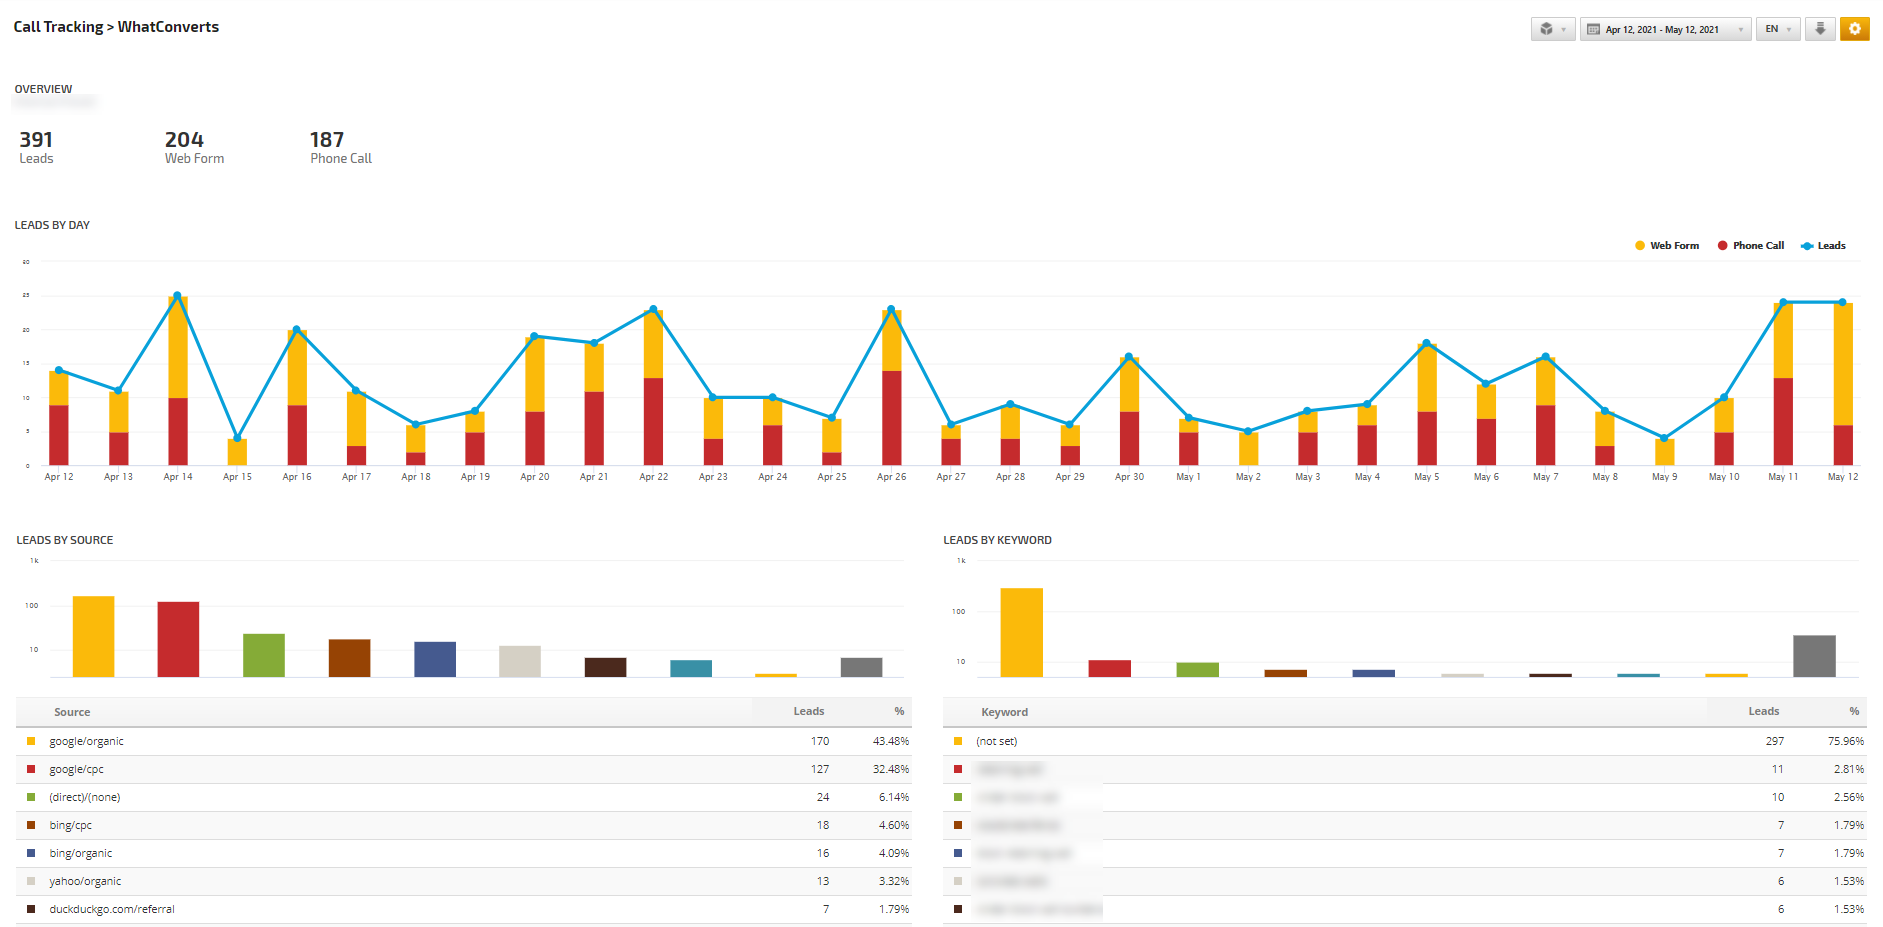
Task: Click the gray bar in Leads by Source chart
Action: point(861,667)
